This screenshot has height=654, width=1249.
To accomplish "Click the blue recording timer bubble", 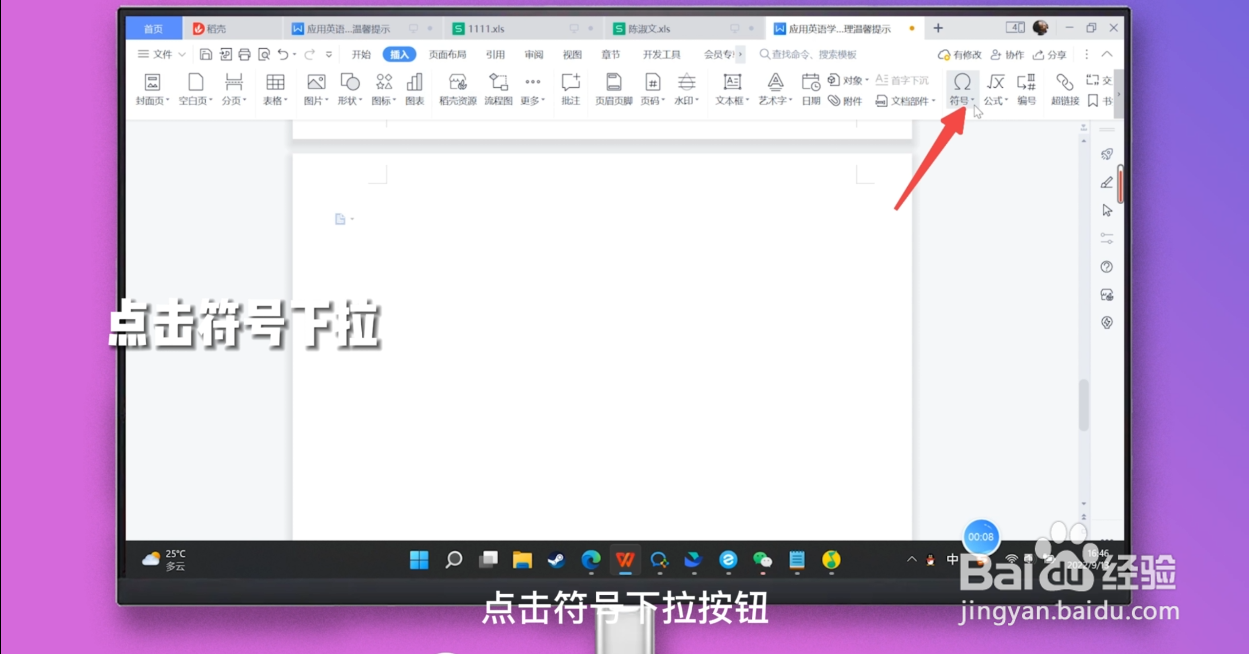I will (x=980, y=536).
